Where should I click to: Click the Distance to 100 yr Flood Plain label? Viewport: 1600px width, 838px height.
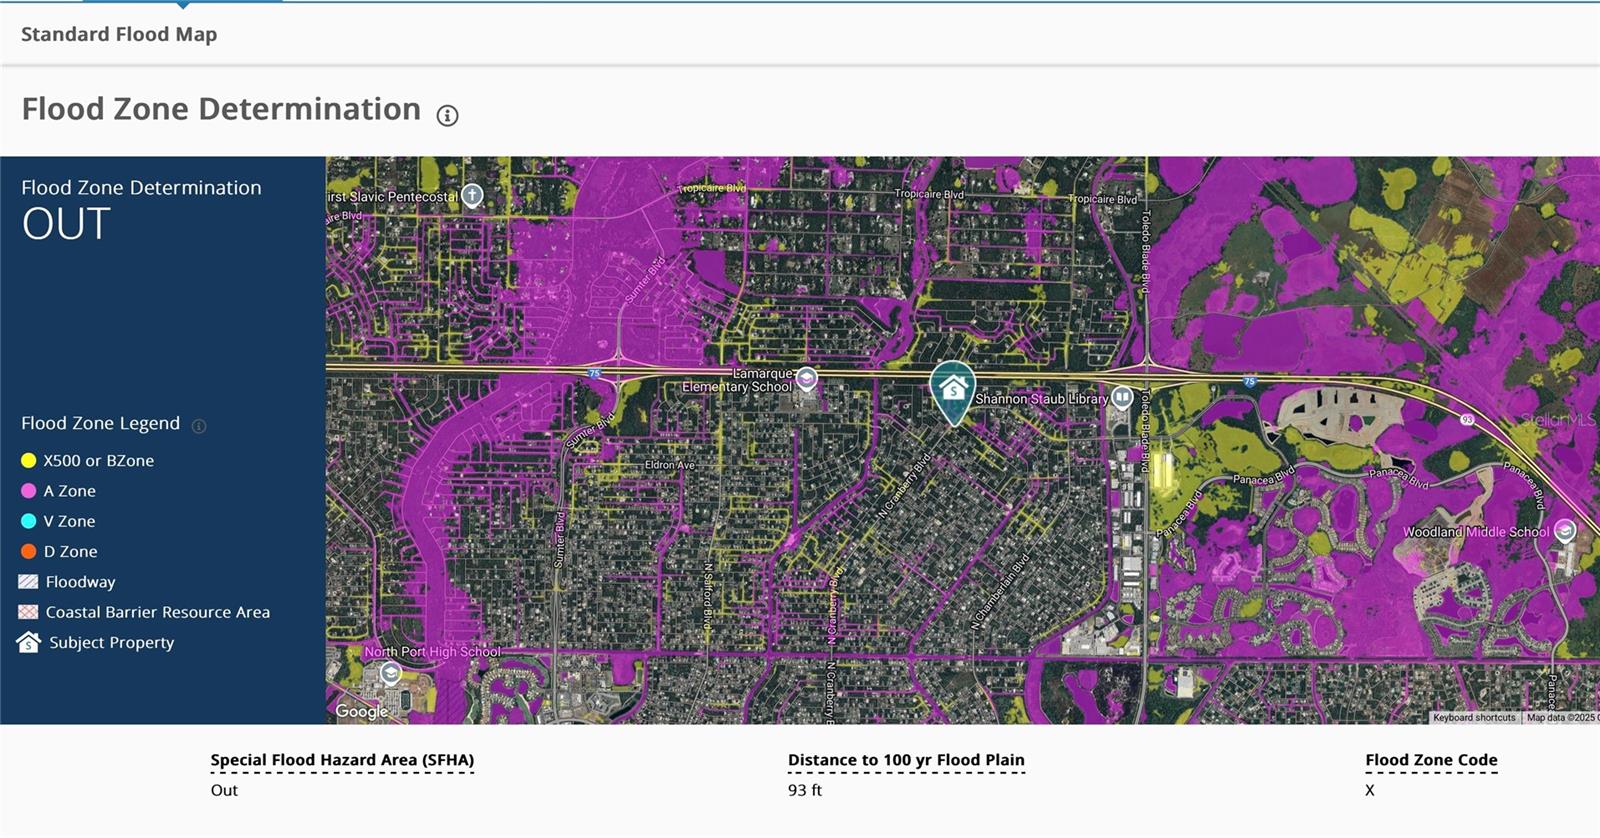coord(906,760)
